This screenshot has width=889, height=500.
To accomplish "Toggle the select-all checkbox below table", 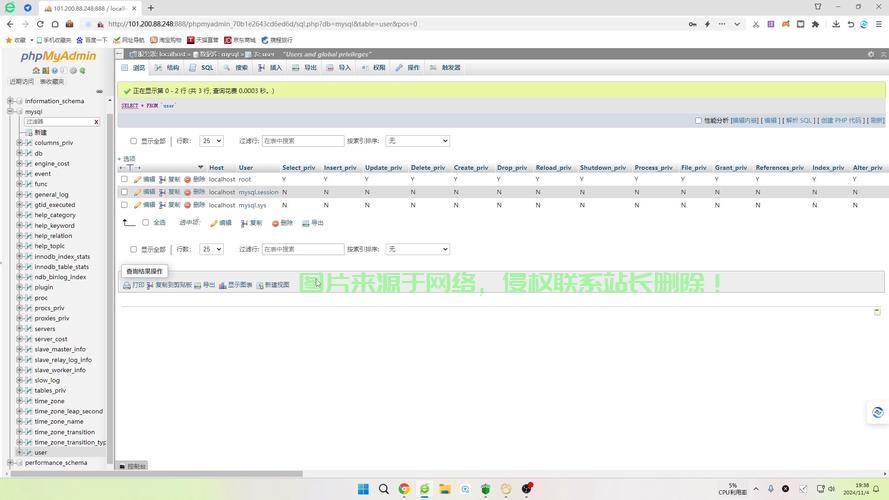I will (146, 223).
